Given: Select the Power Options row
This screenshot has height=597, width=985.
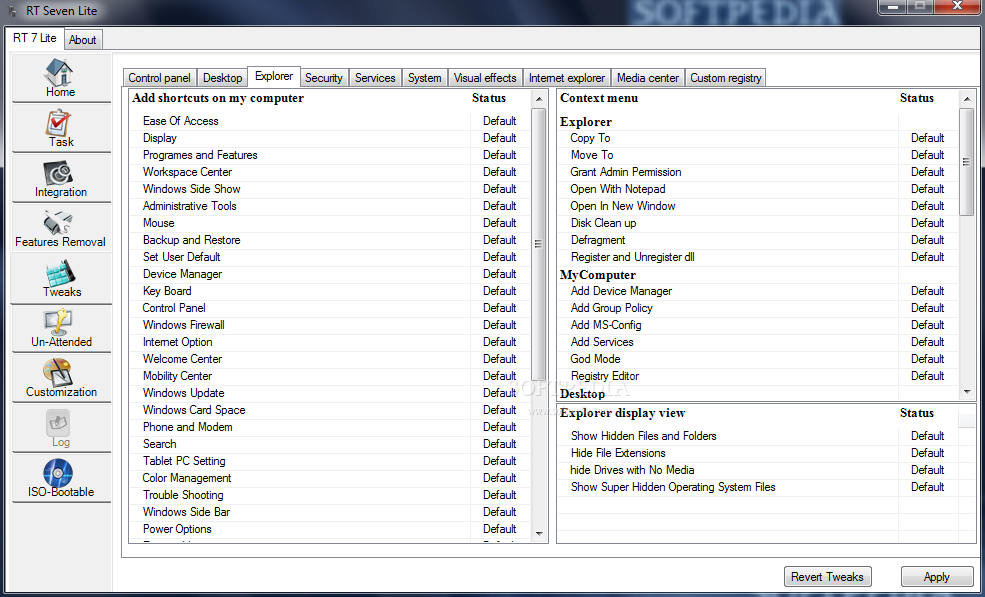Looking at the screenshot, I should click(x=330, y=529).
